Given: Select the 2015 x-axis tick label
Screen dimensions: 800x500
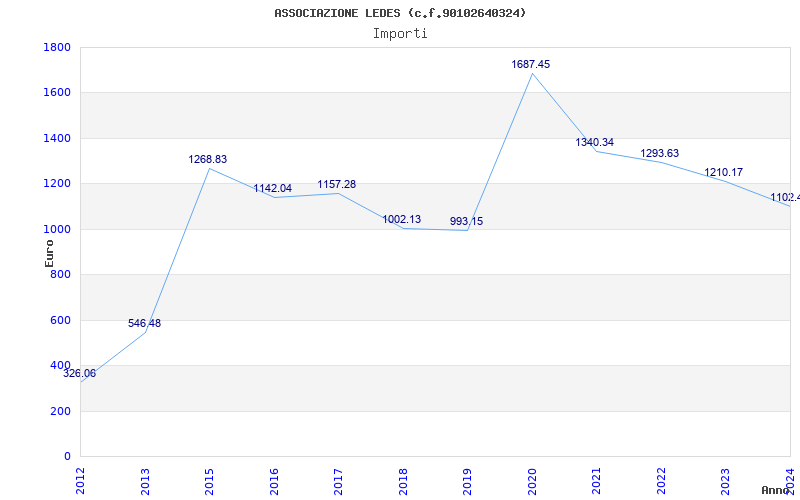Looking at the screenshot, I should 210,481.
